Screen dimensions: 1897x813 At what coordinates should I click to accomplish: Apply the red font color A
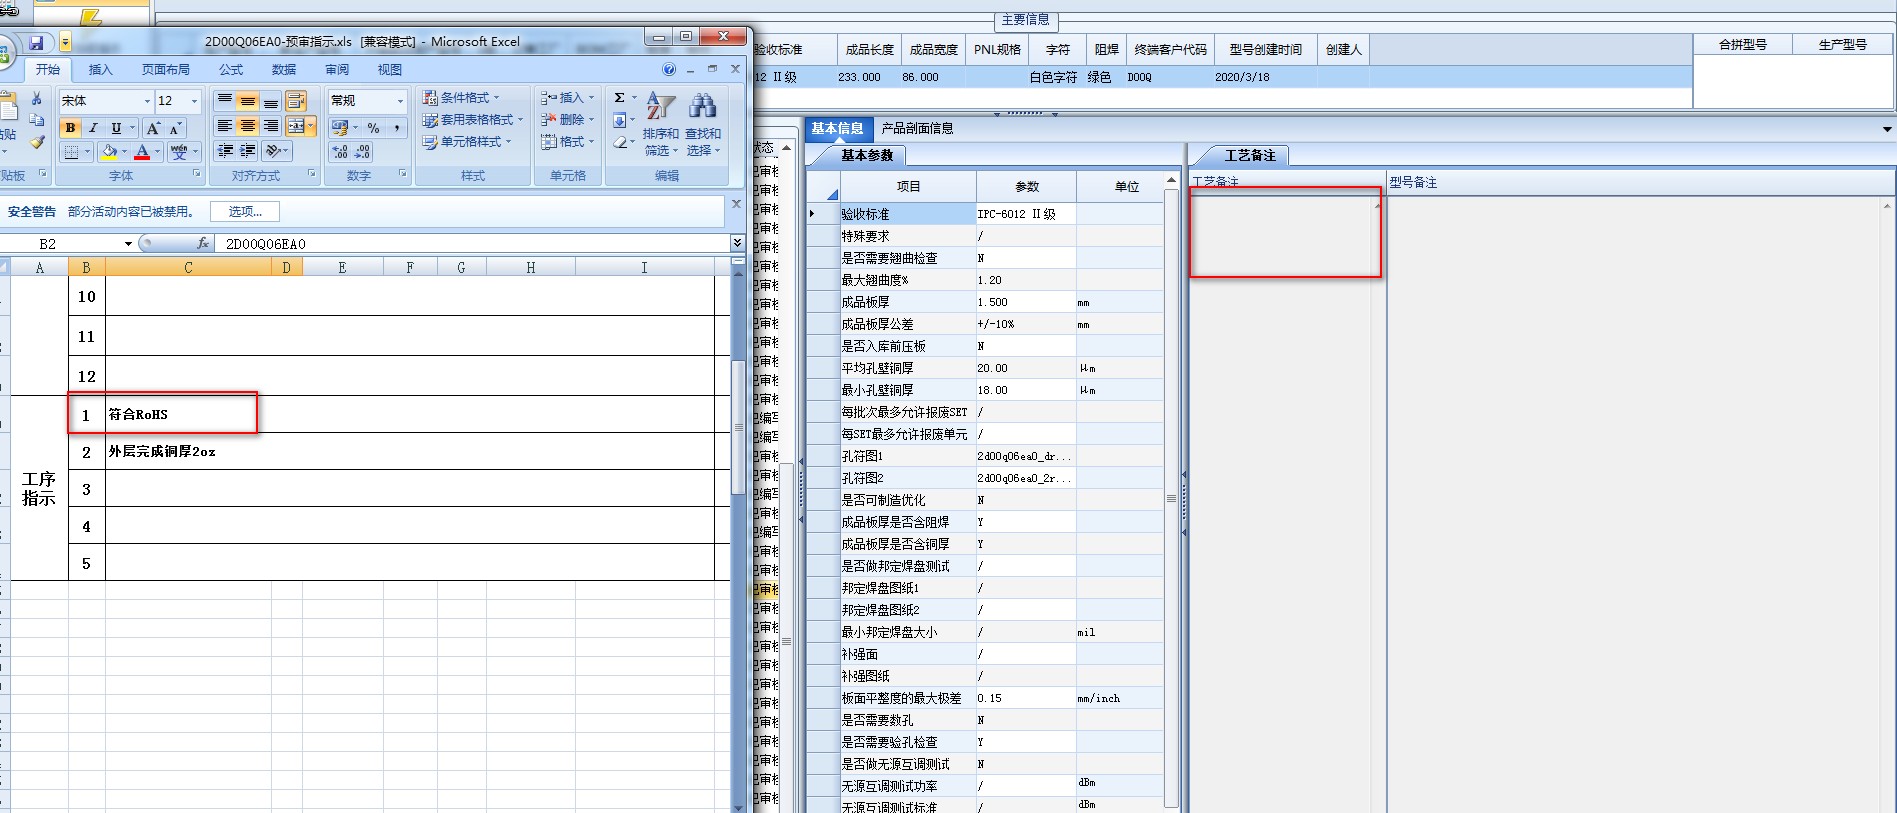(142, 152)
